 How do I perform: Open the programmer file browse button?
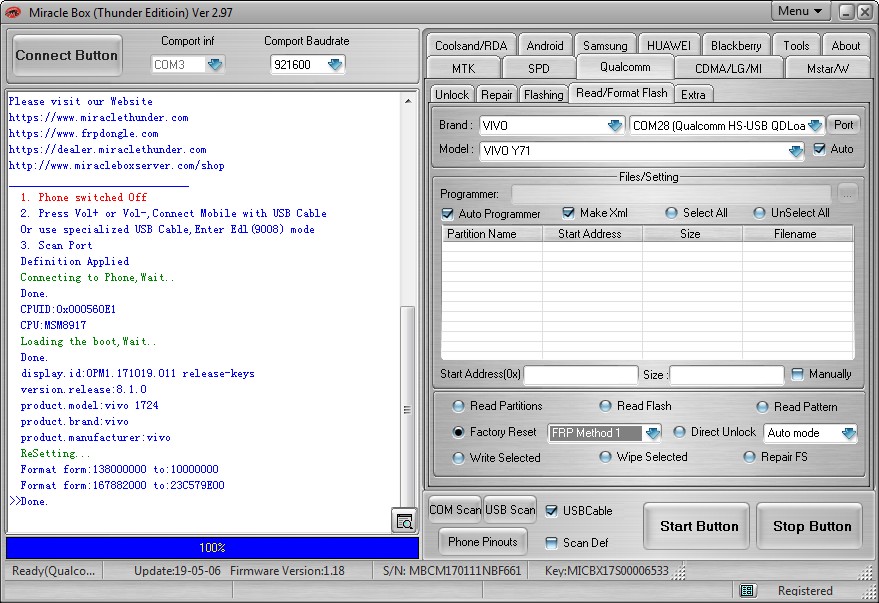click(848, 194)
